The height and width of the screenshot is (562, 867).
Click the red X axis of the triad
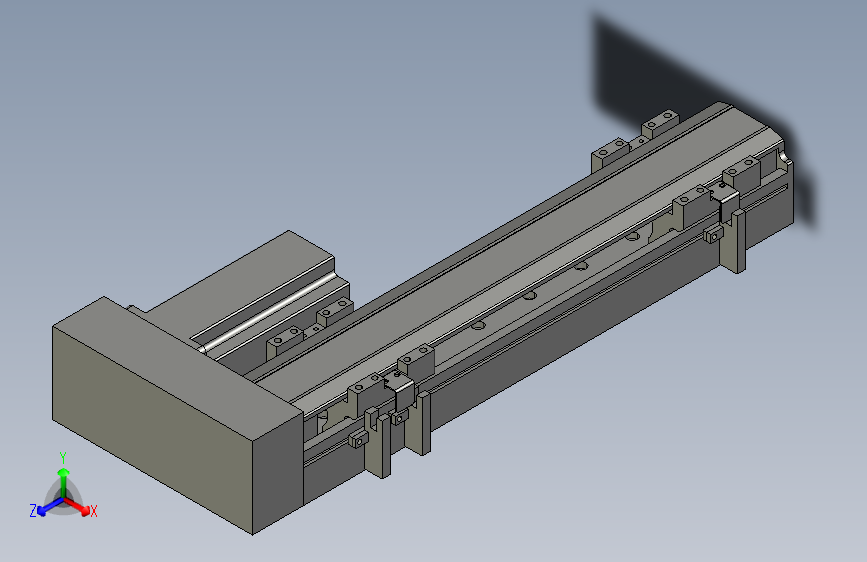click(x=77, y=506)
